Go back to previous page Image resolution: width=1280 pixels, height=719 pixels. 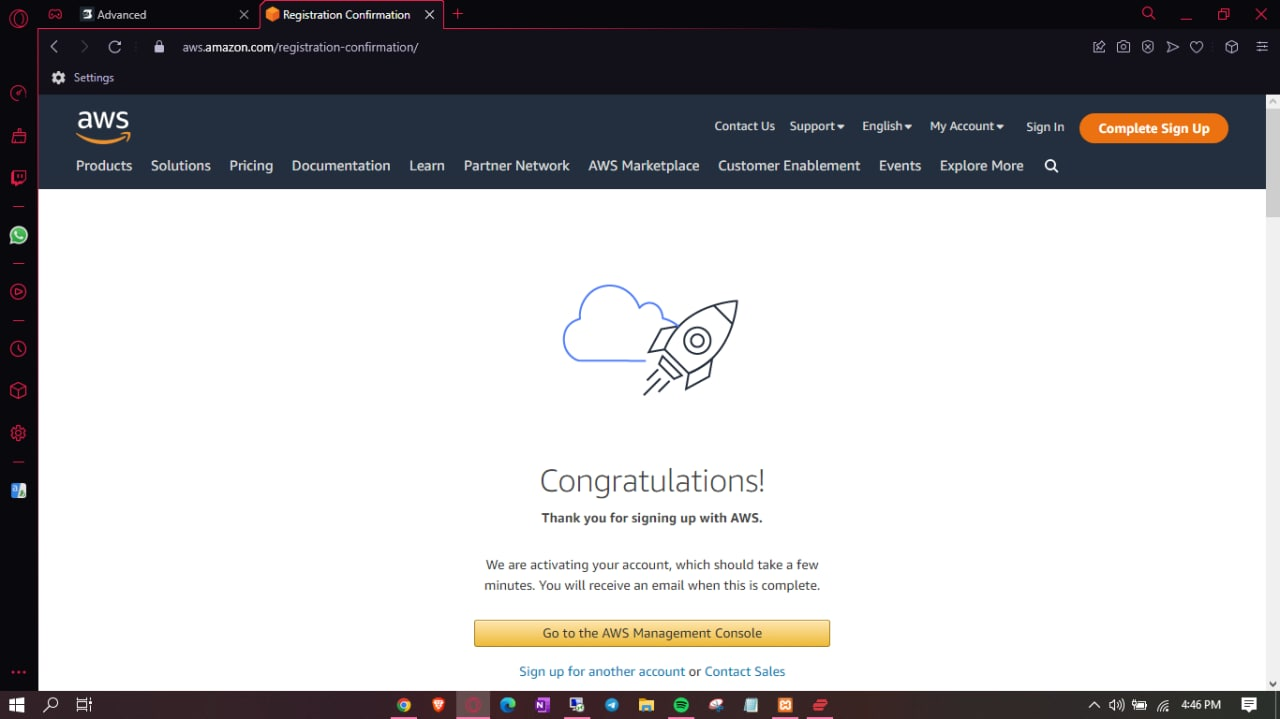coord(55,47)
